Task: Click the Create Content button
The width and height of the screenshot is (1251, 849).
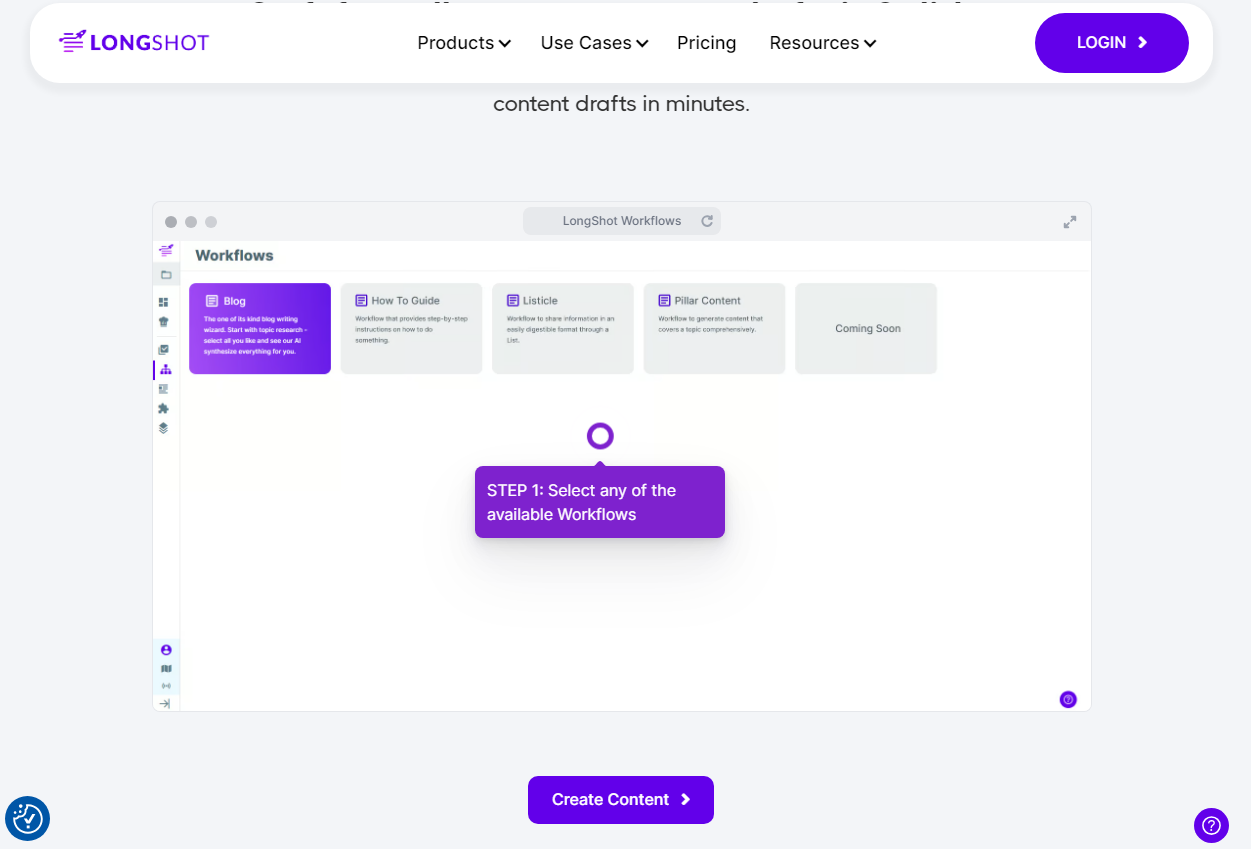Action: pos(621,800)
